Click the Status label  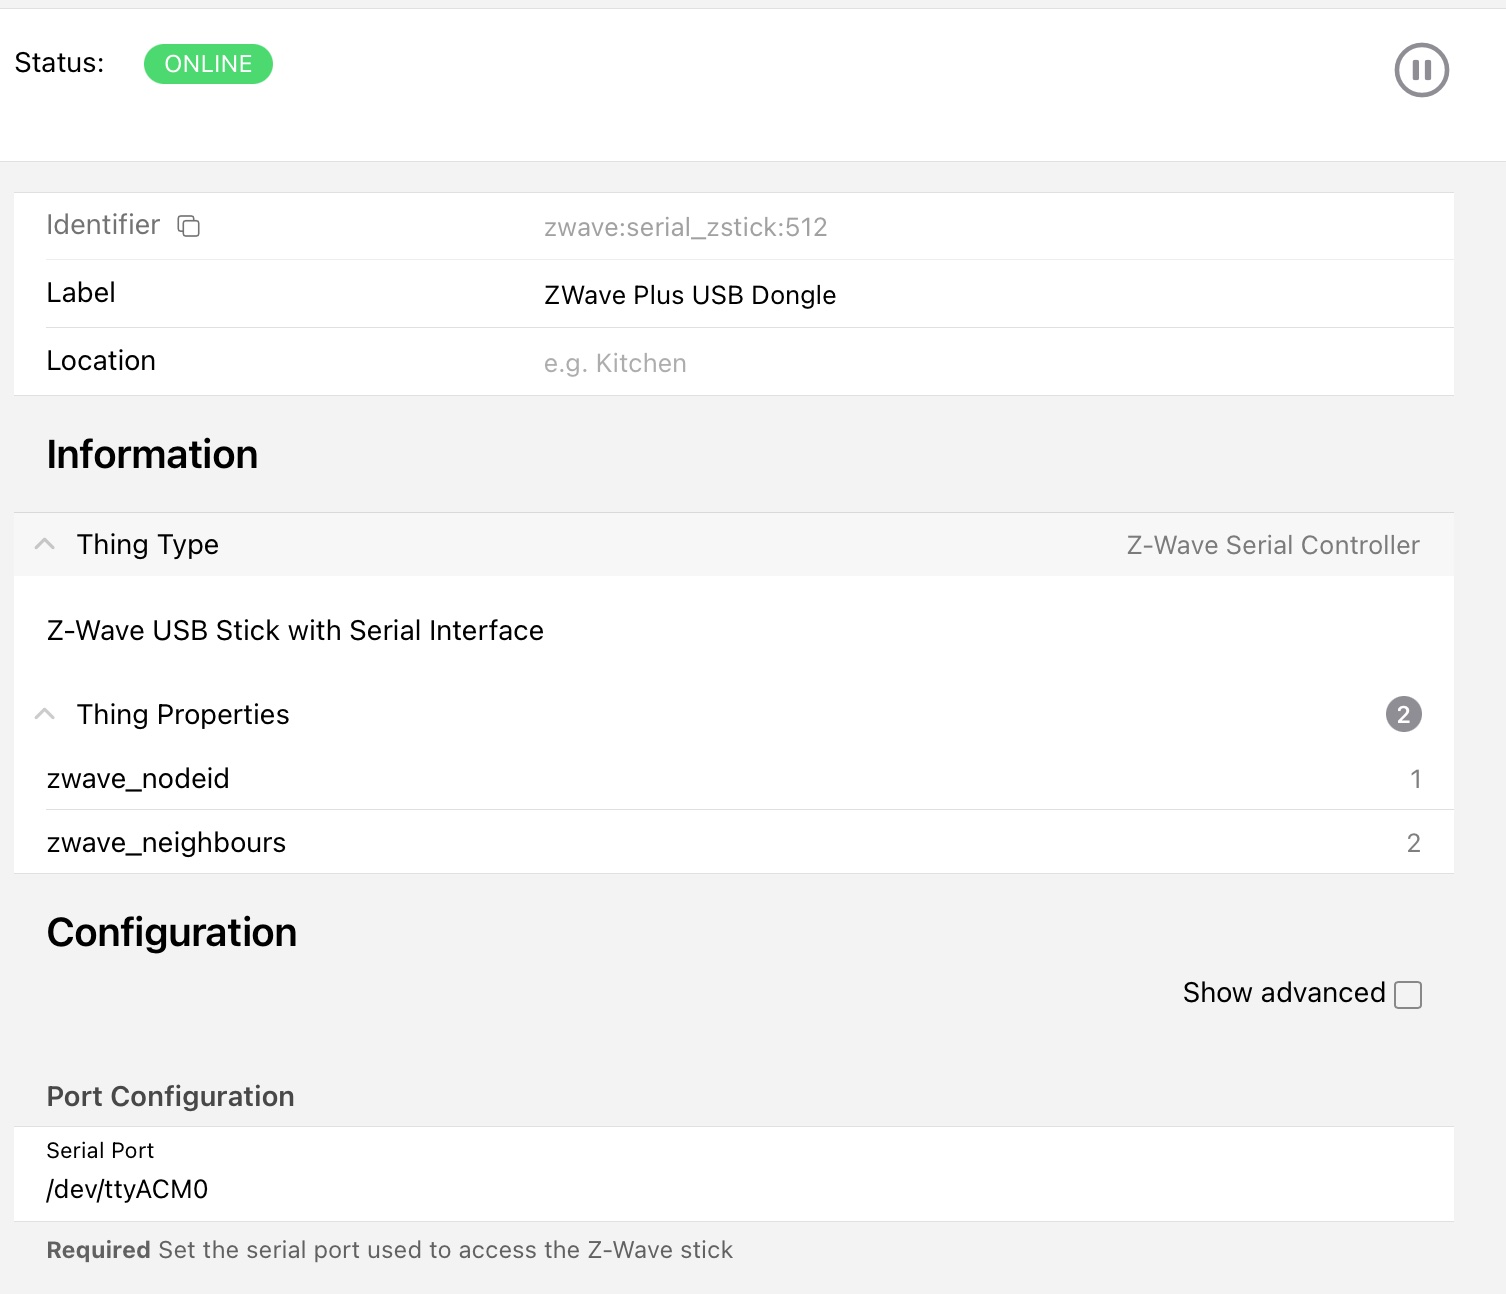click(x=58, y=62)
